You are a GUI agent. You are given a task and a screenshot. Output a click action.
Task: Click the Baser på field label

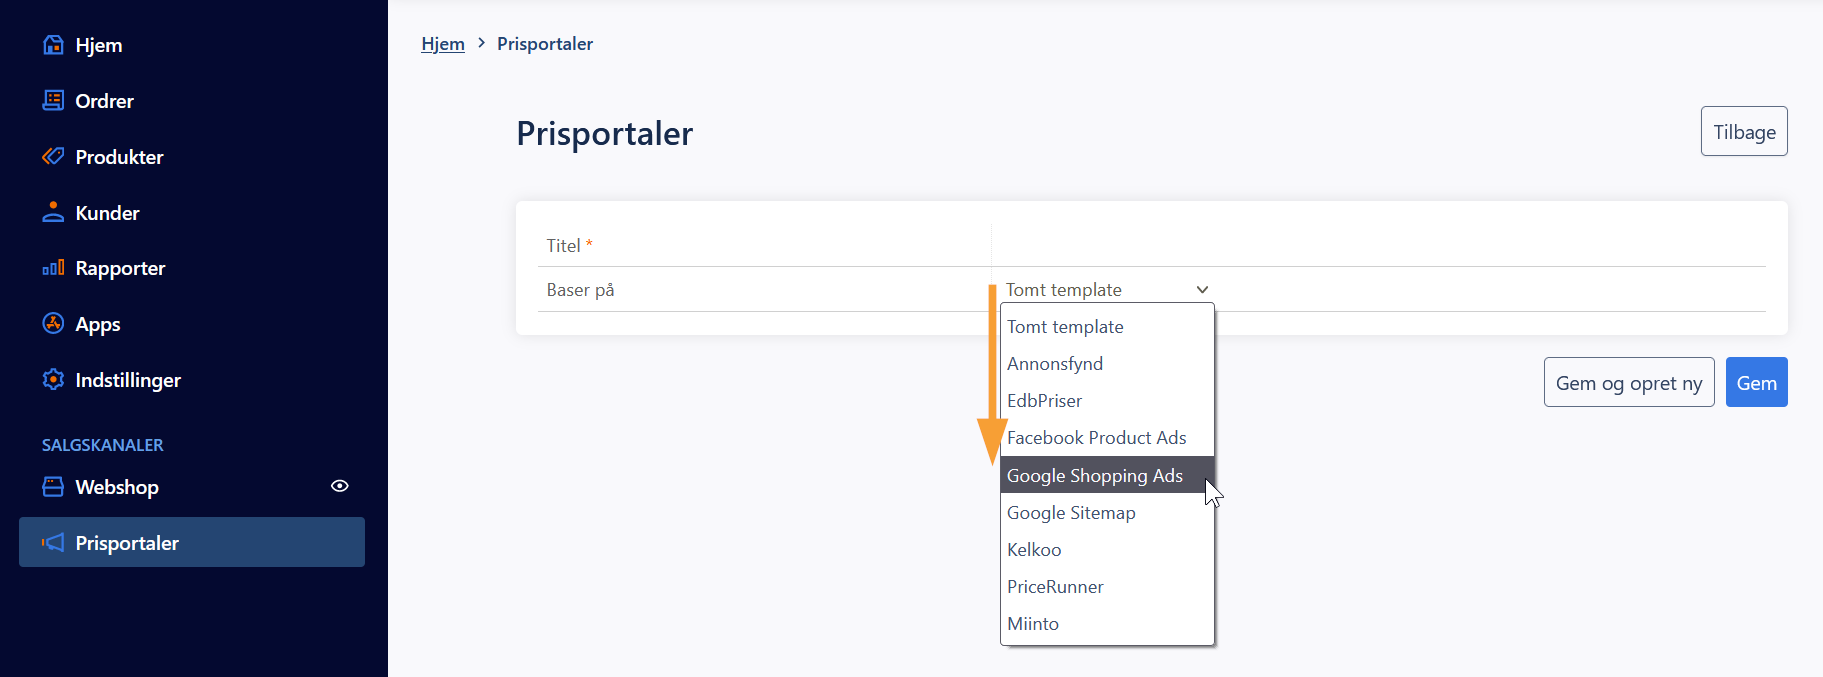tap(580, 290)
